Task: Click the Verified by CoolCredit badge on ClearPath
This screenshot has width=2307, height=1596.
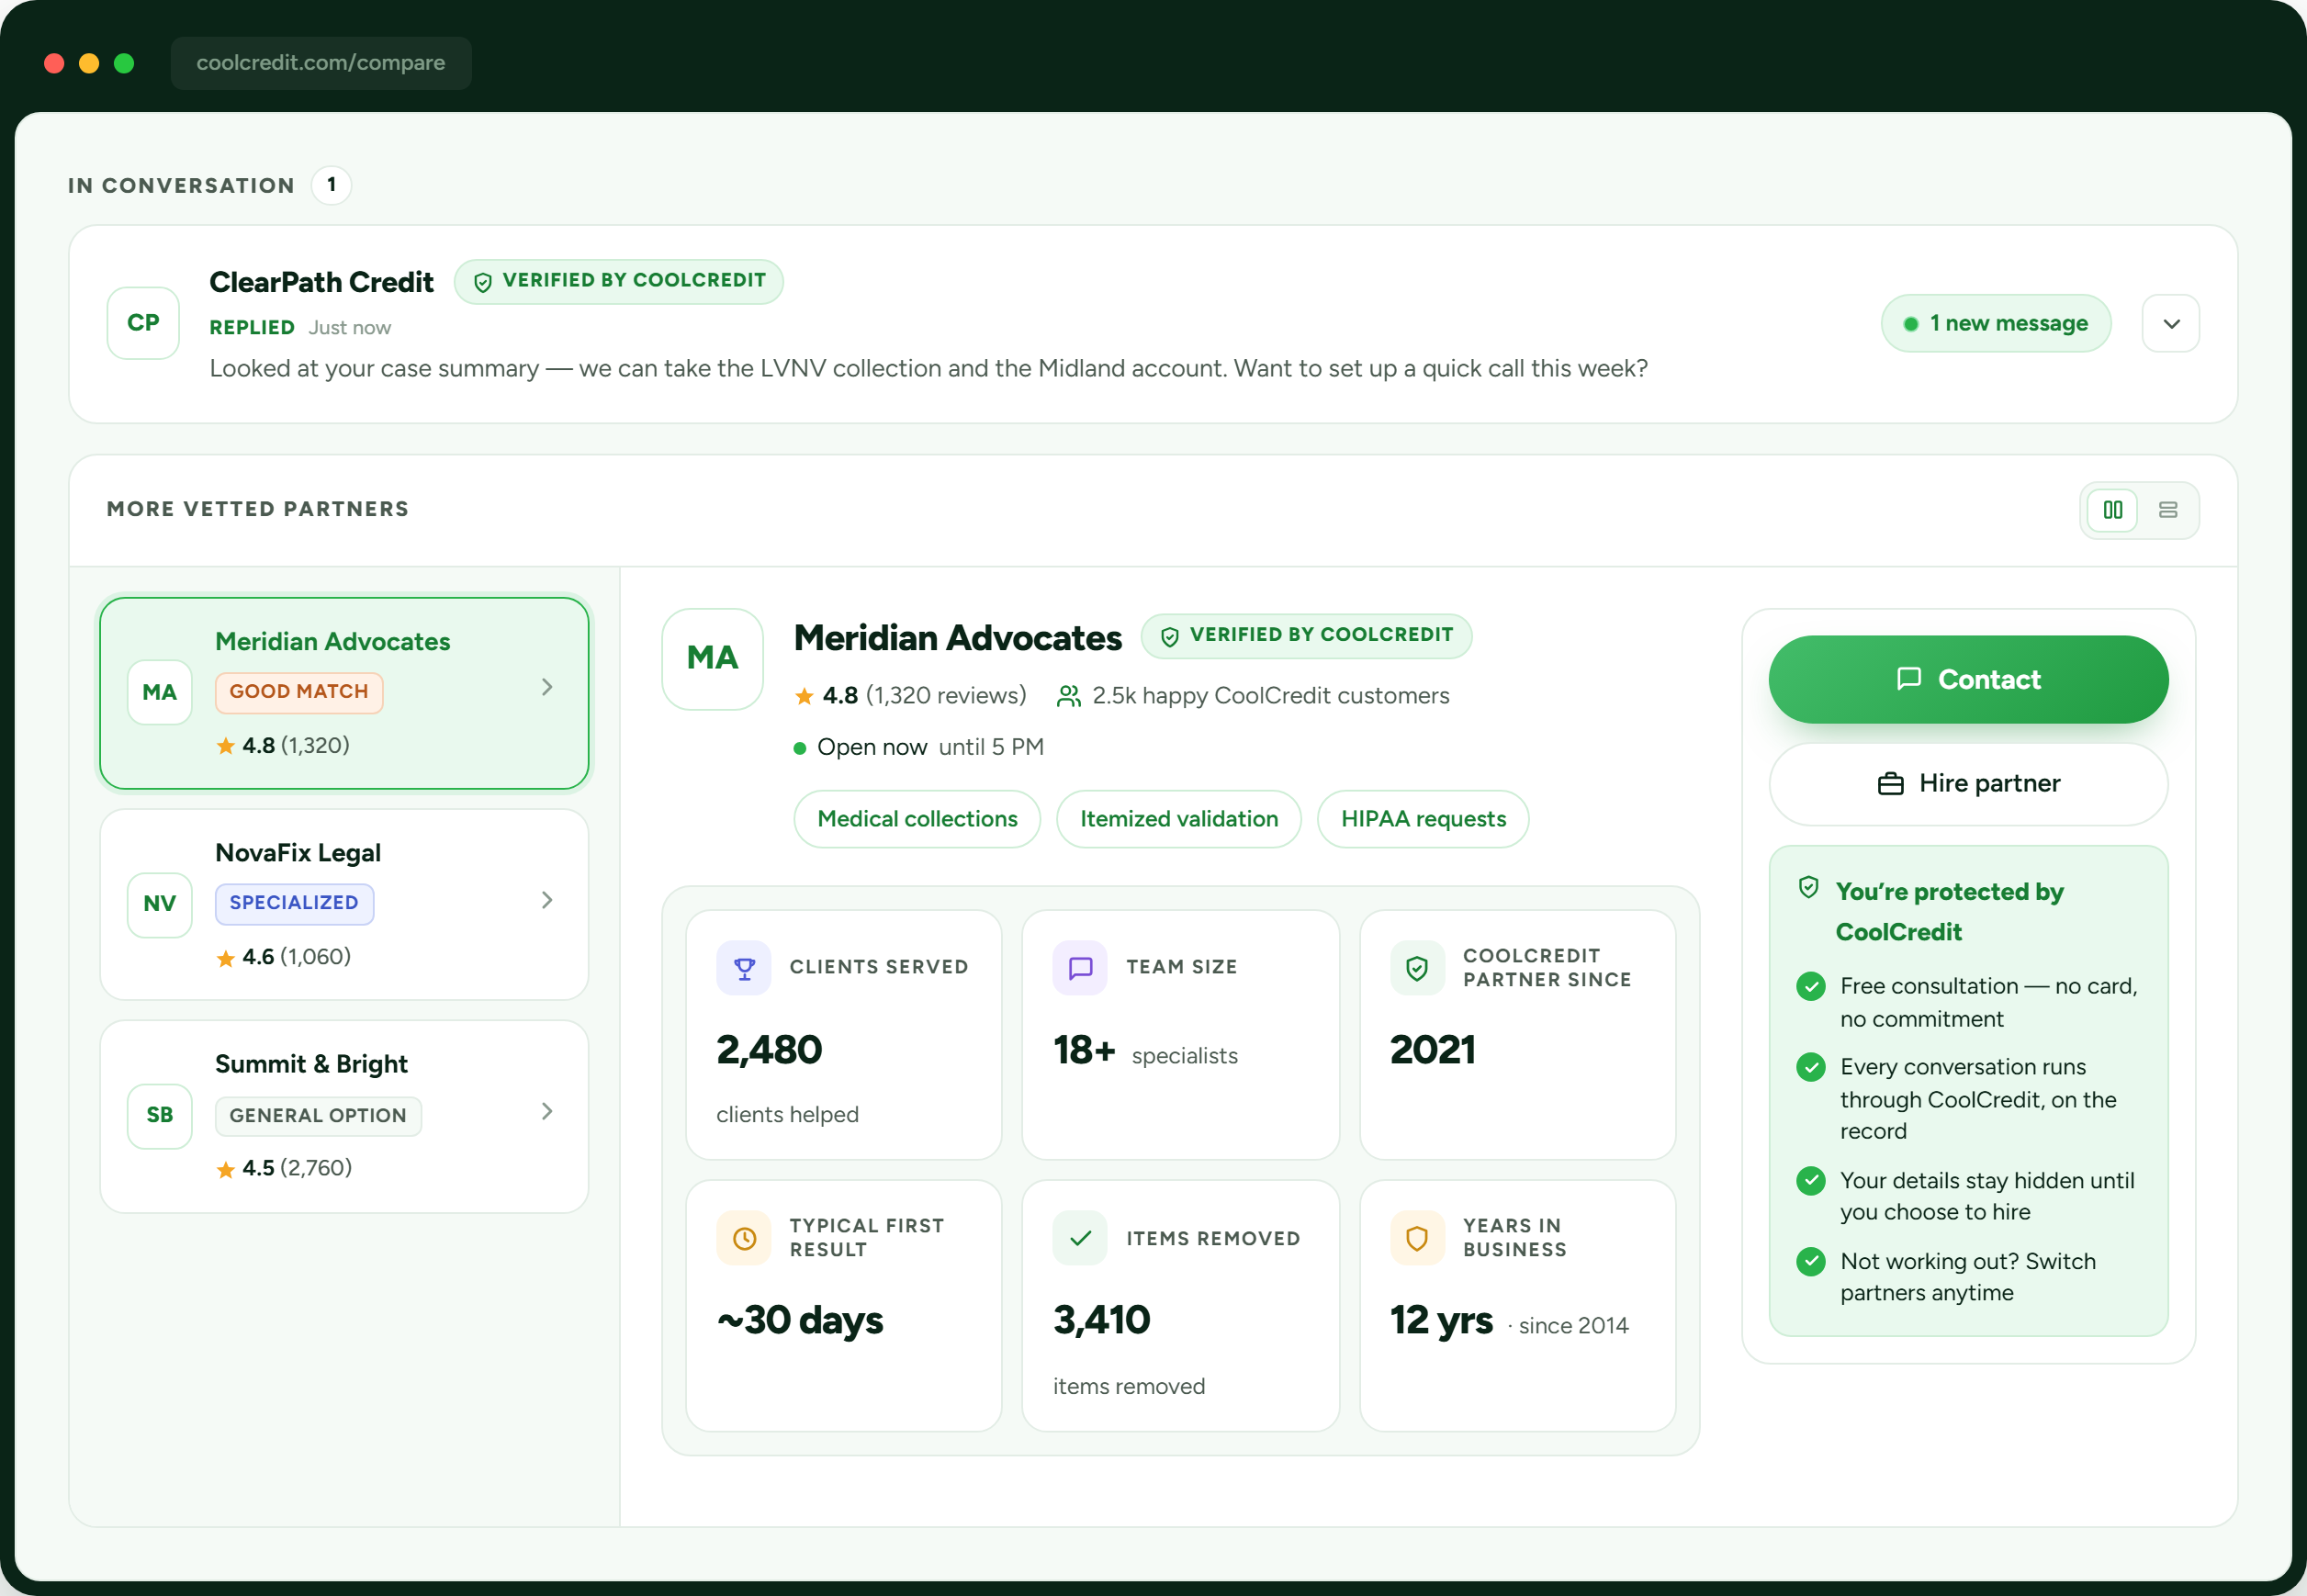Action: [619, 281]
